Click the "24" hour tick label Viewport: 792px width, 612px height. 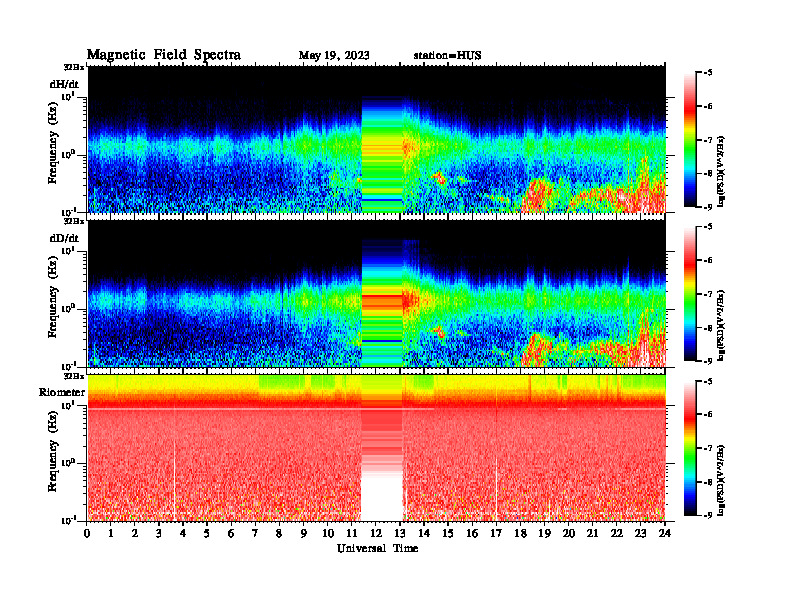coord(665,534)
